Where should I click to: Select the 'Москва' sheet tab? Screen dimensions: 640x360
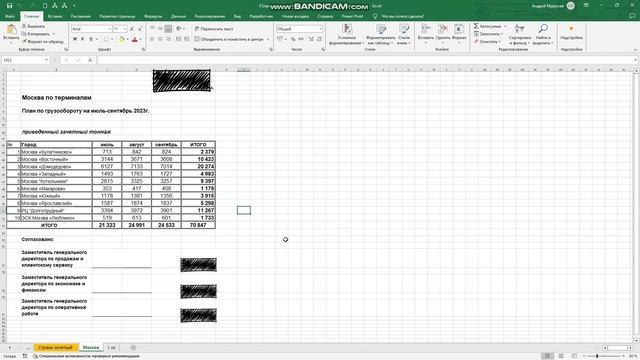(x=91, y=348)
